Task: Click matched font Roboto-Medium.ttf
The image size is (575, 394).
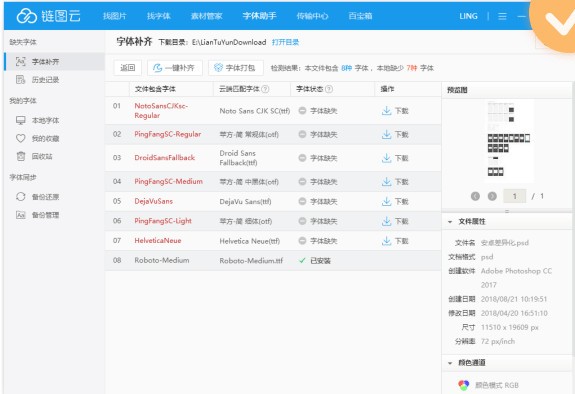Action: point(251,260)
